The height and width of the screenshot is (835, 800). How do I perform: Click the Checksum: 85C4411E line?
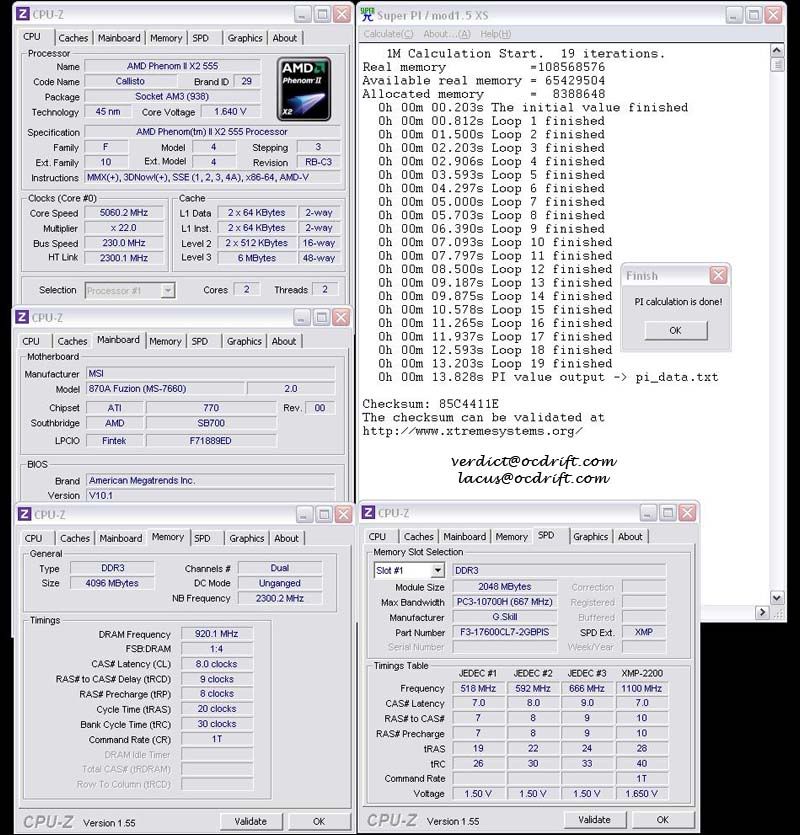(430, 404)
